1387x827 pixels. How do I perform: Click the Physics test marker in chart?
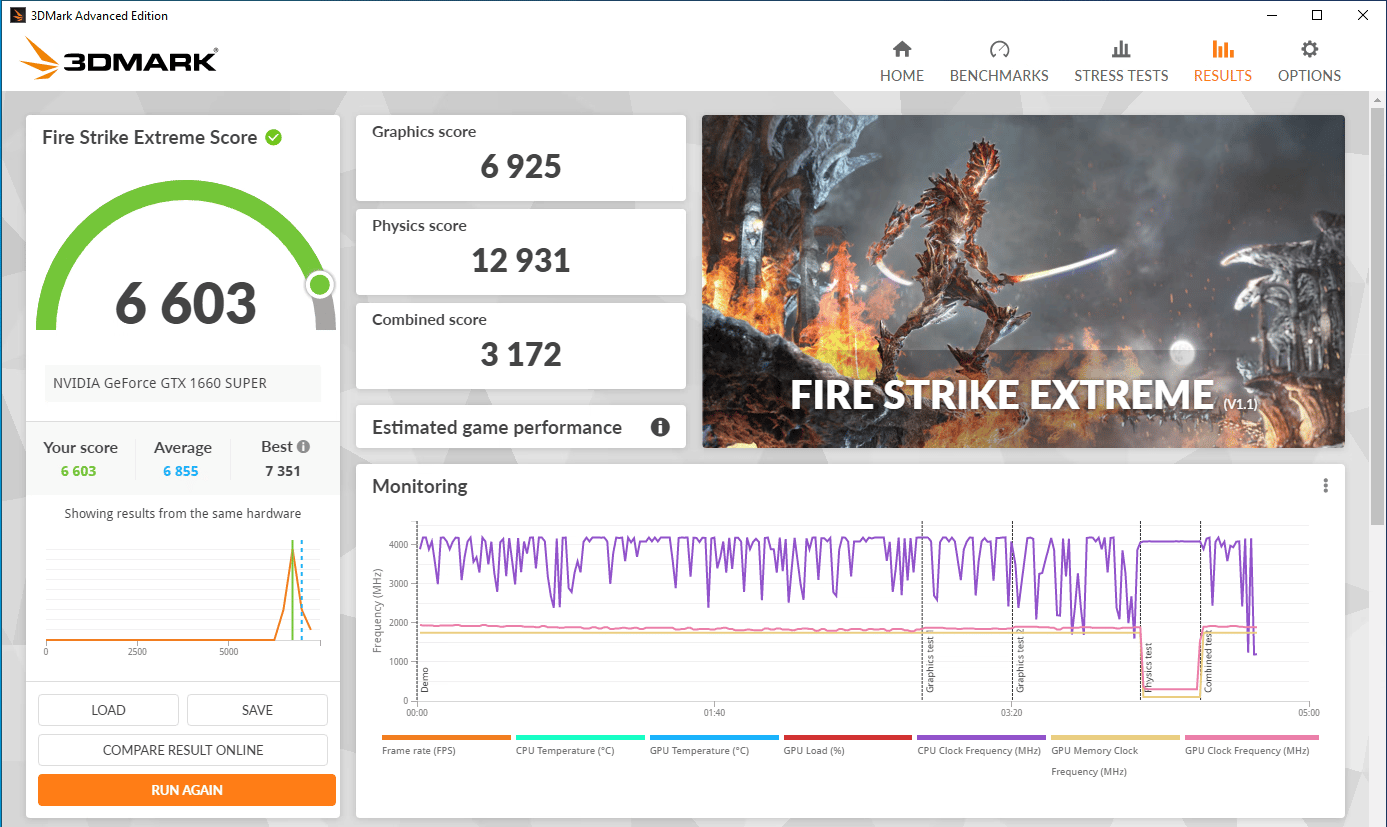(1148, 666)
